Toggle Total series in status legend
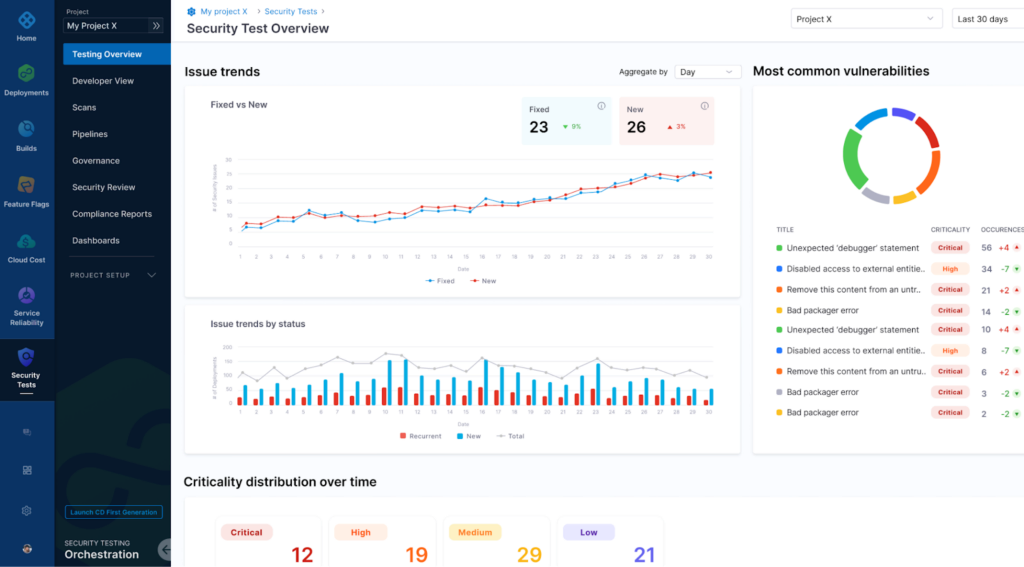Viewport: 1024px width, 567px height. point(510,436)
